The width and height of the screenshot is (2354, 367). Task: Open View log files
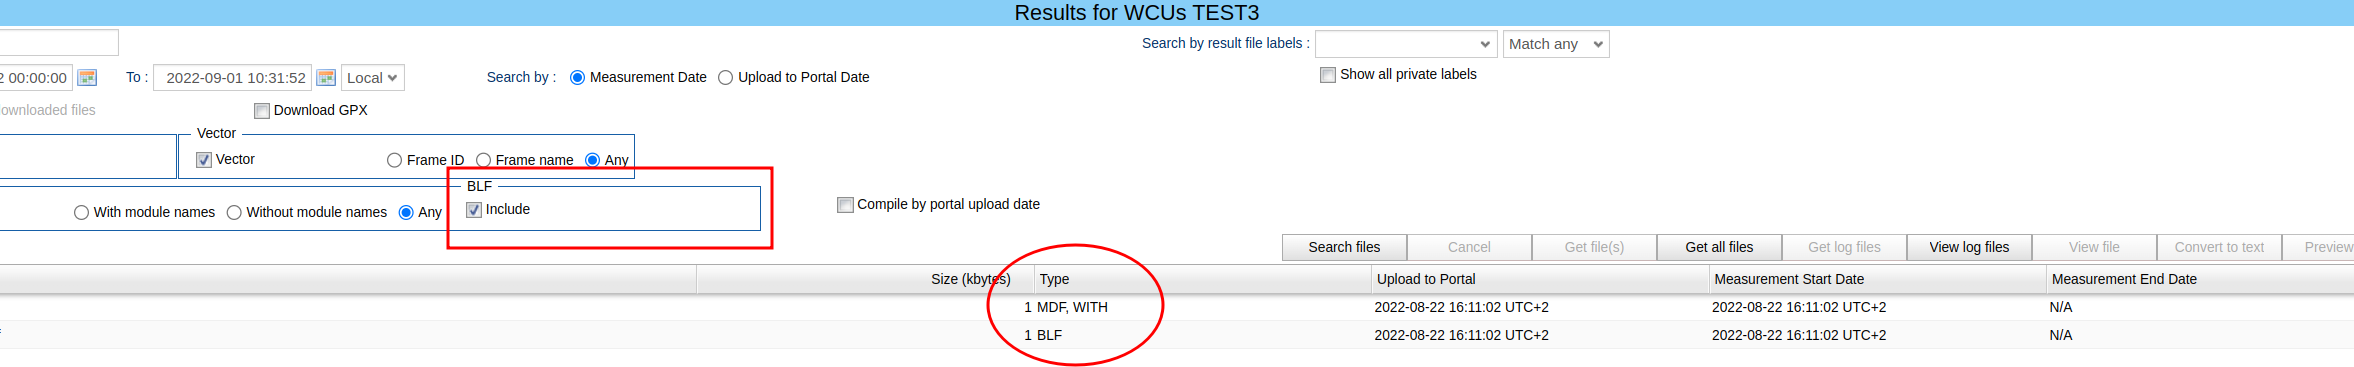pyautogui.click(x=1969, y=247)
